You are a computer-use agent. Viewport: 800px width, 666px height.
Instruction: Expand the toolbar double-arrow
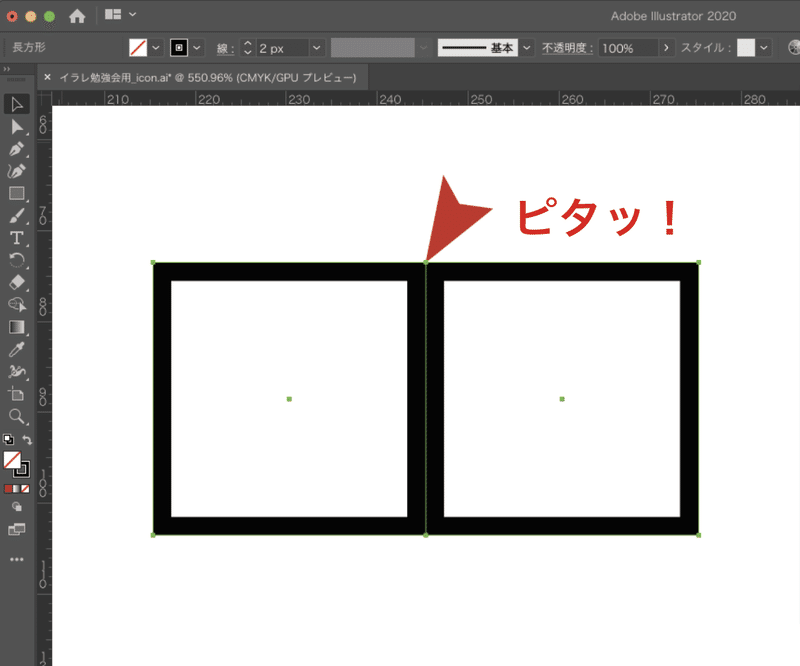[x=7, y=68]
